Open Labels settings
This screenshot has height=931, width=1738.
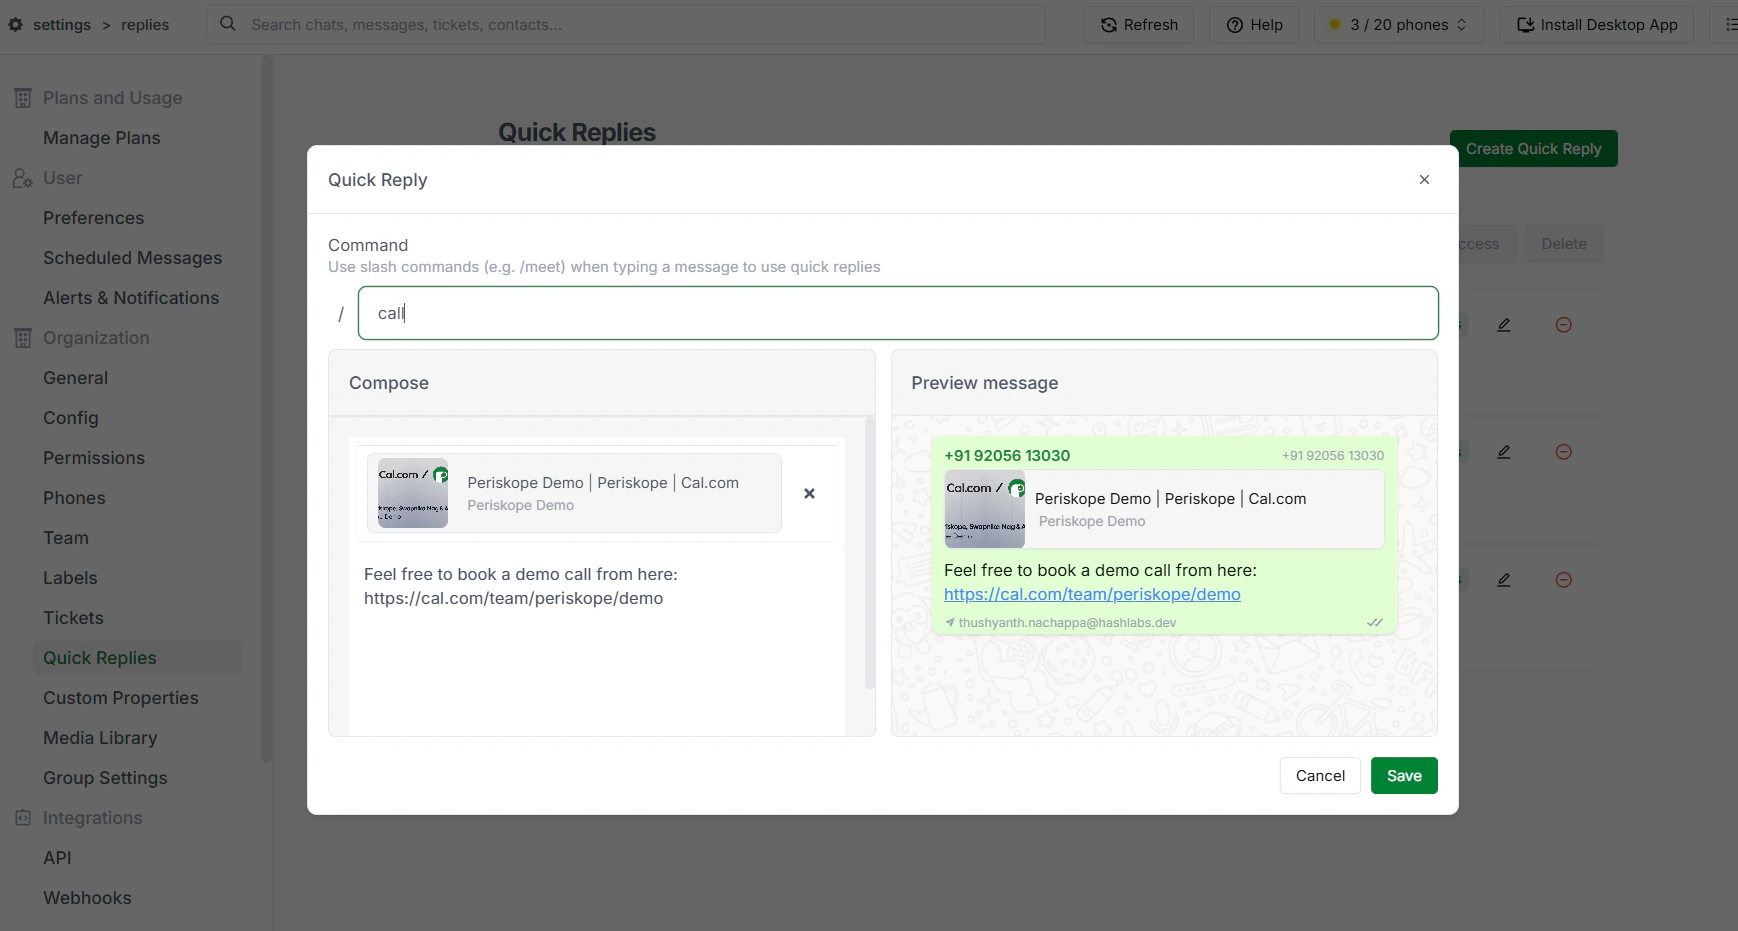(70, 578)
